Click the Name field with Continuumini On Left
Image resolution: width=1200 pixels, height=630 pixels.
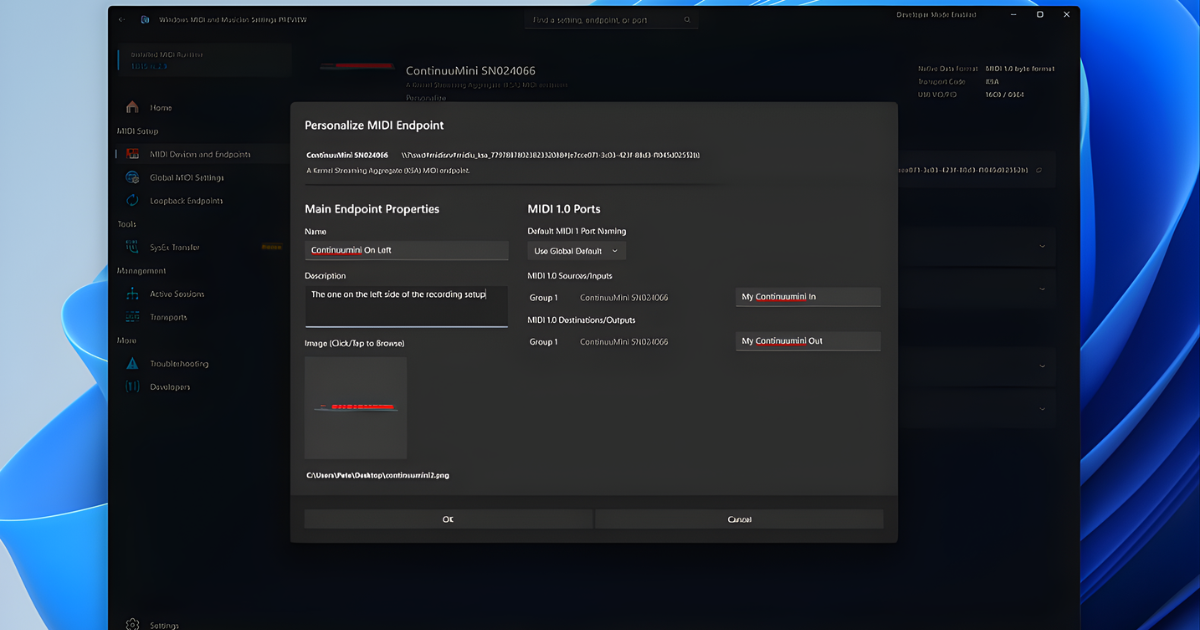(406, 250)
